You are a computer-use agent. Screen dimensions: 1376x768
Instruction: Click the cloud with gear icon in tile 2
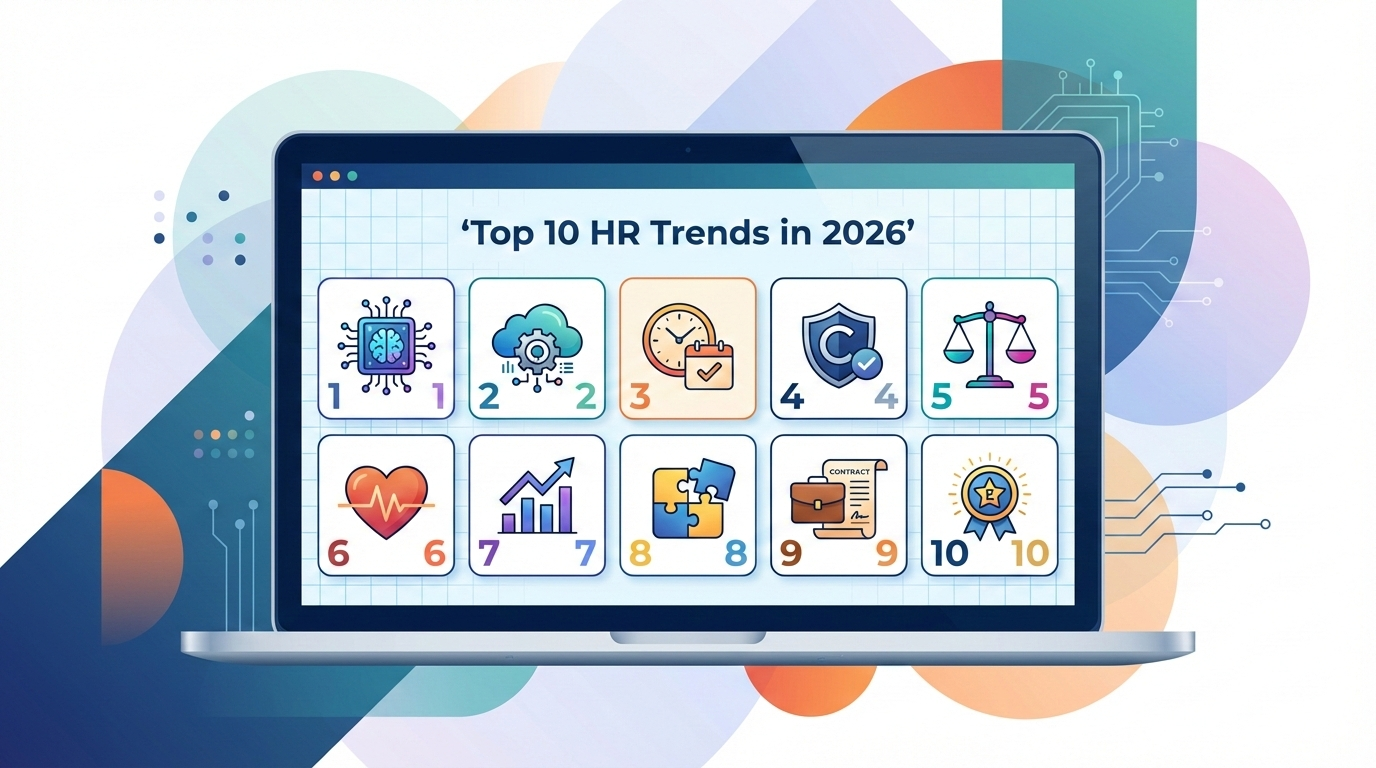pyautogui.click(x=536, y=345)
